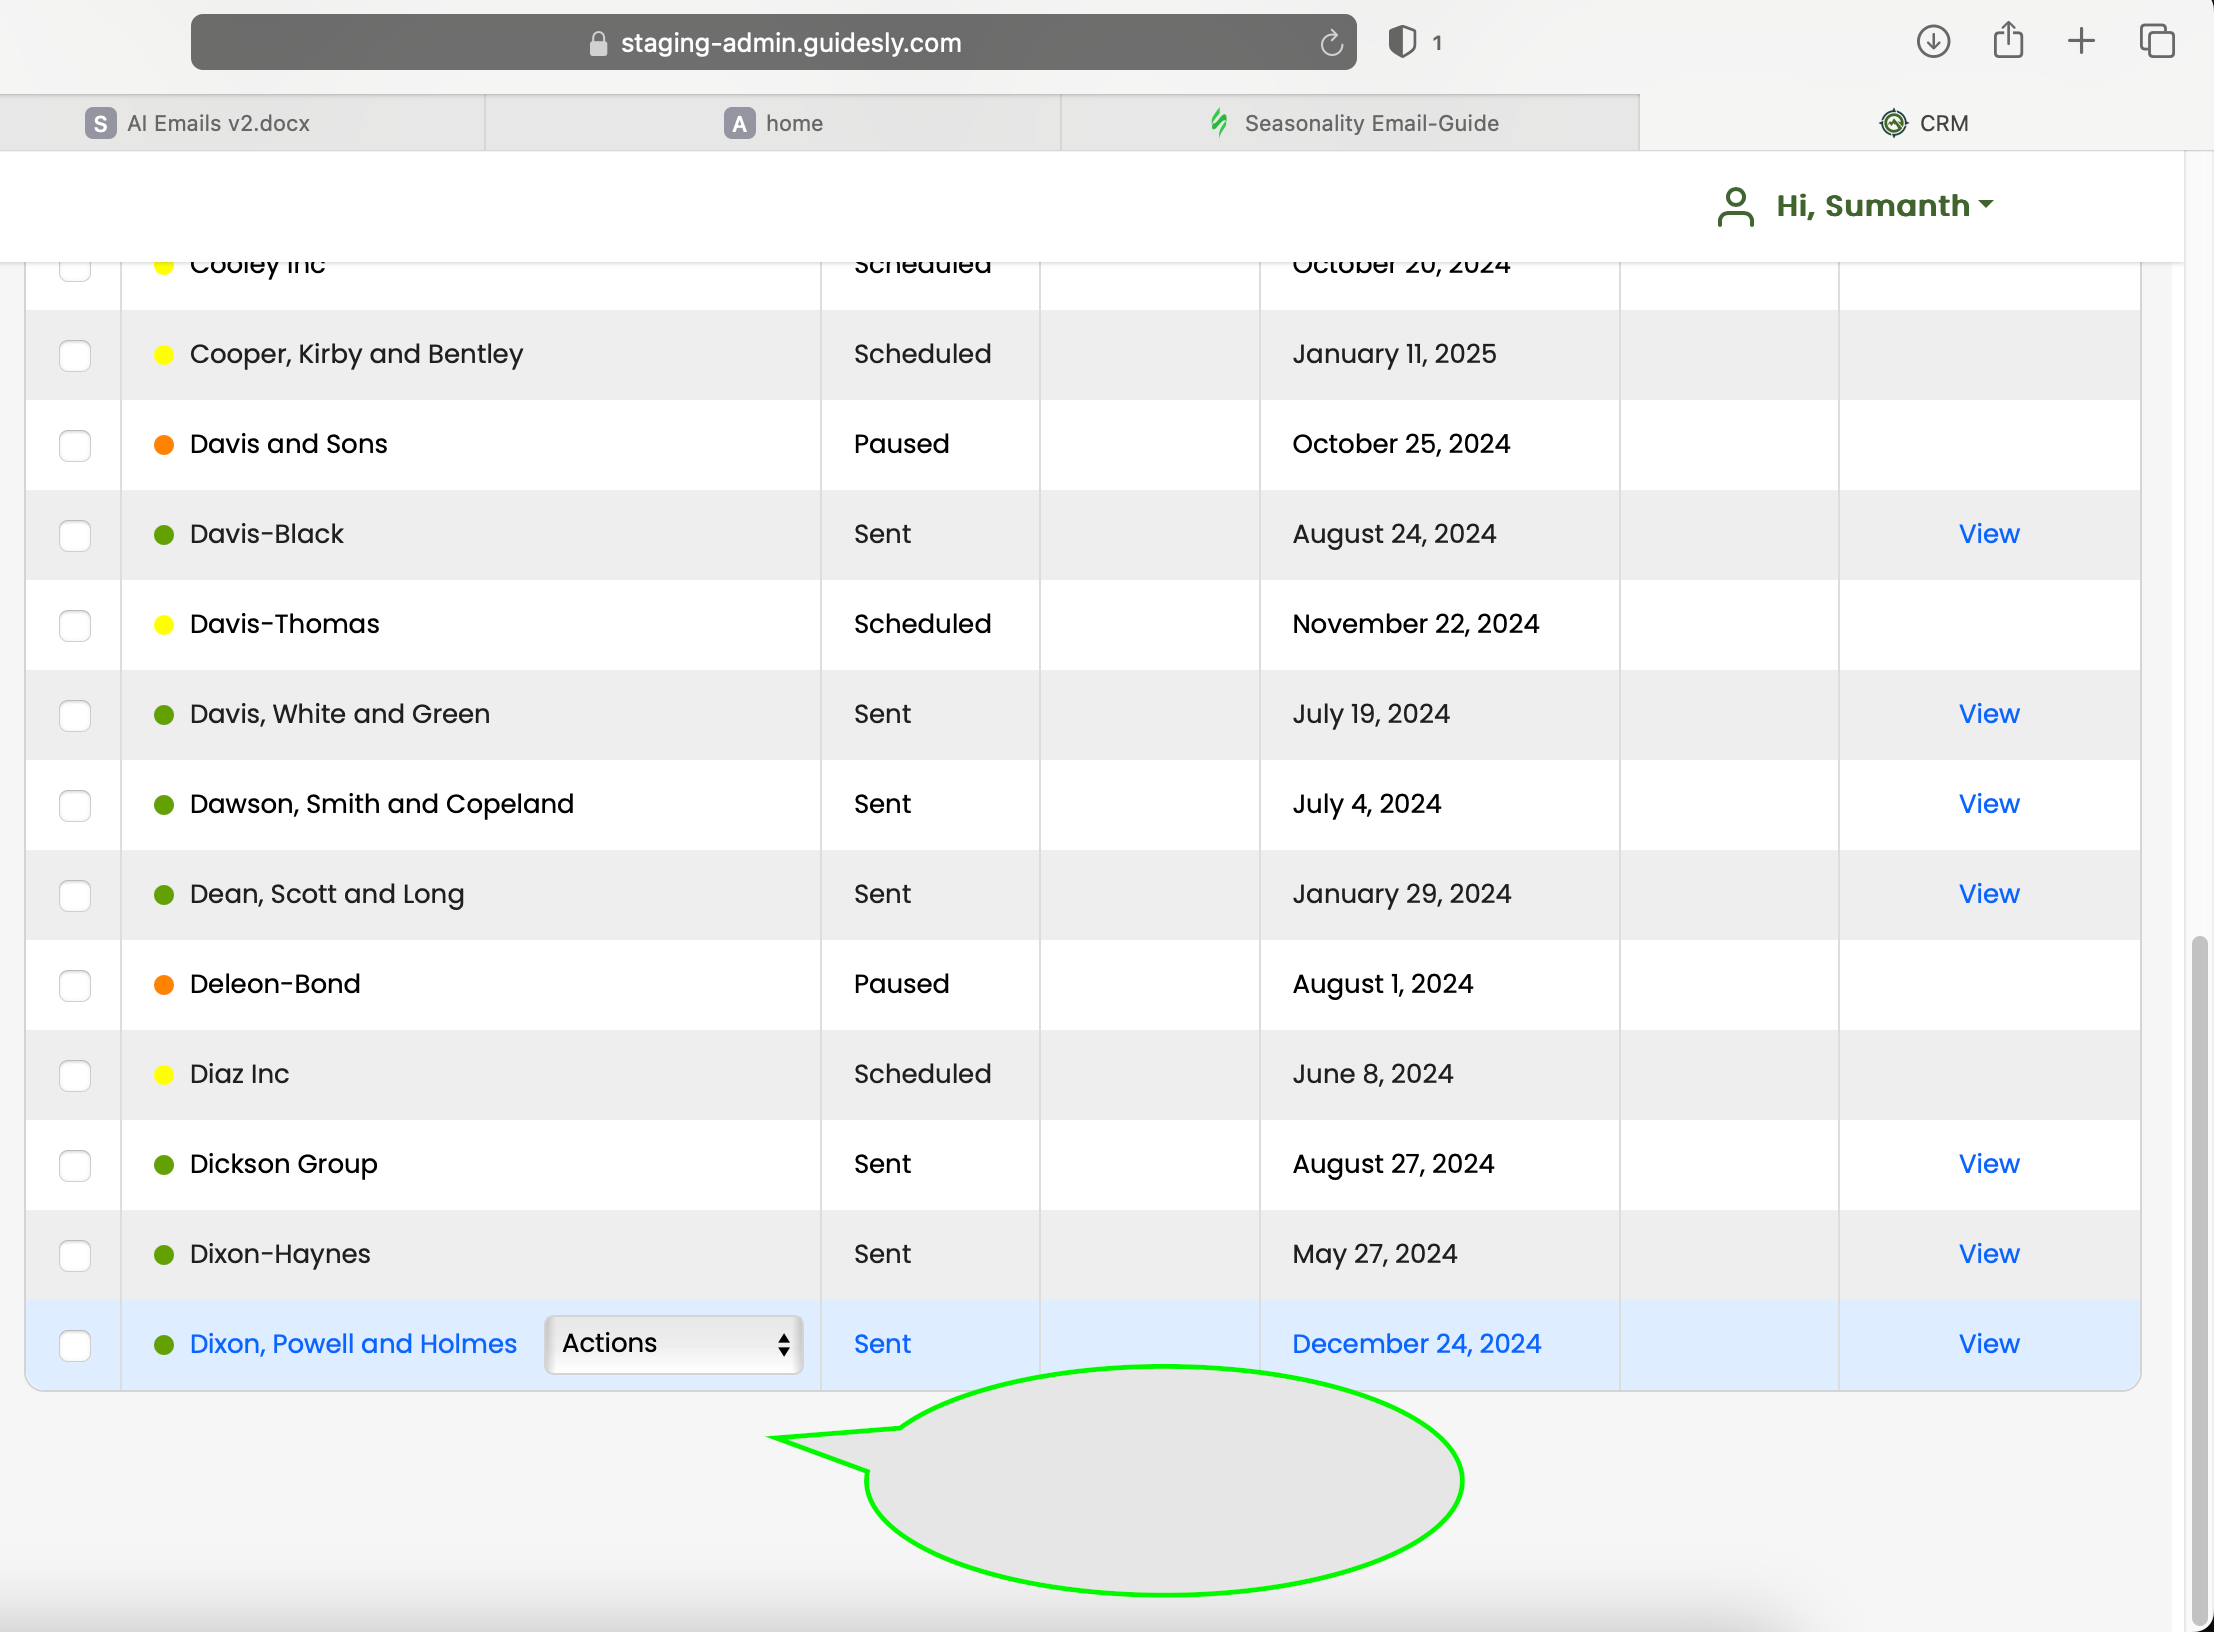
Task: Expand the Hi, Sumanth user menu
Action: coord(1884,206)
